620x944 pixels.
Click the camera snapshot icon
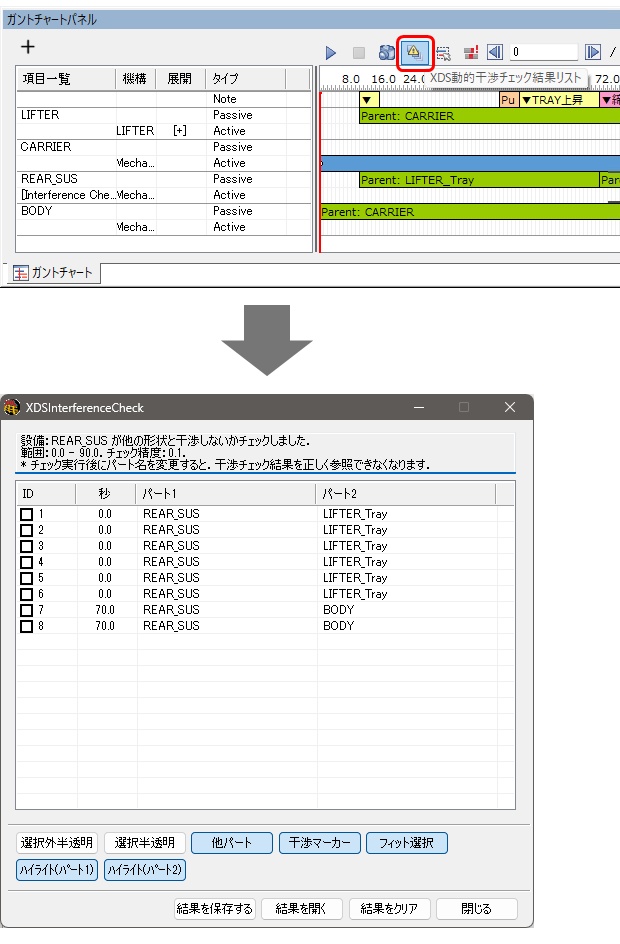click(x=387, y=53)
